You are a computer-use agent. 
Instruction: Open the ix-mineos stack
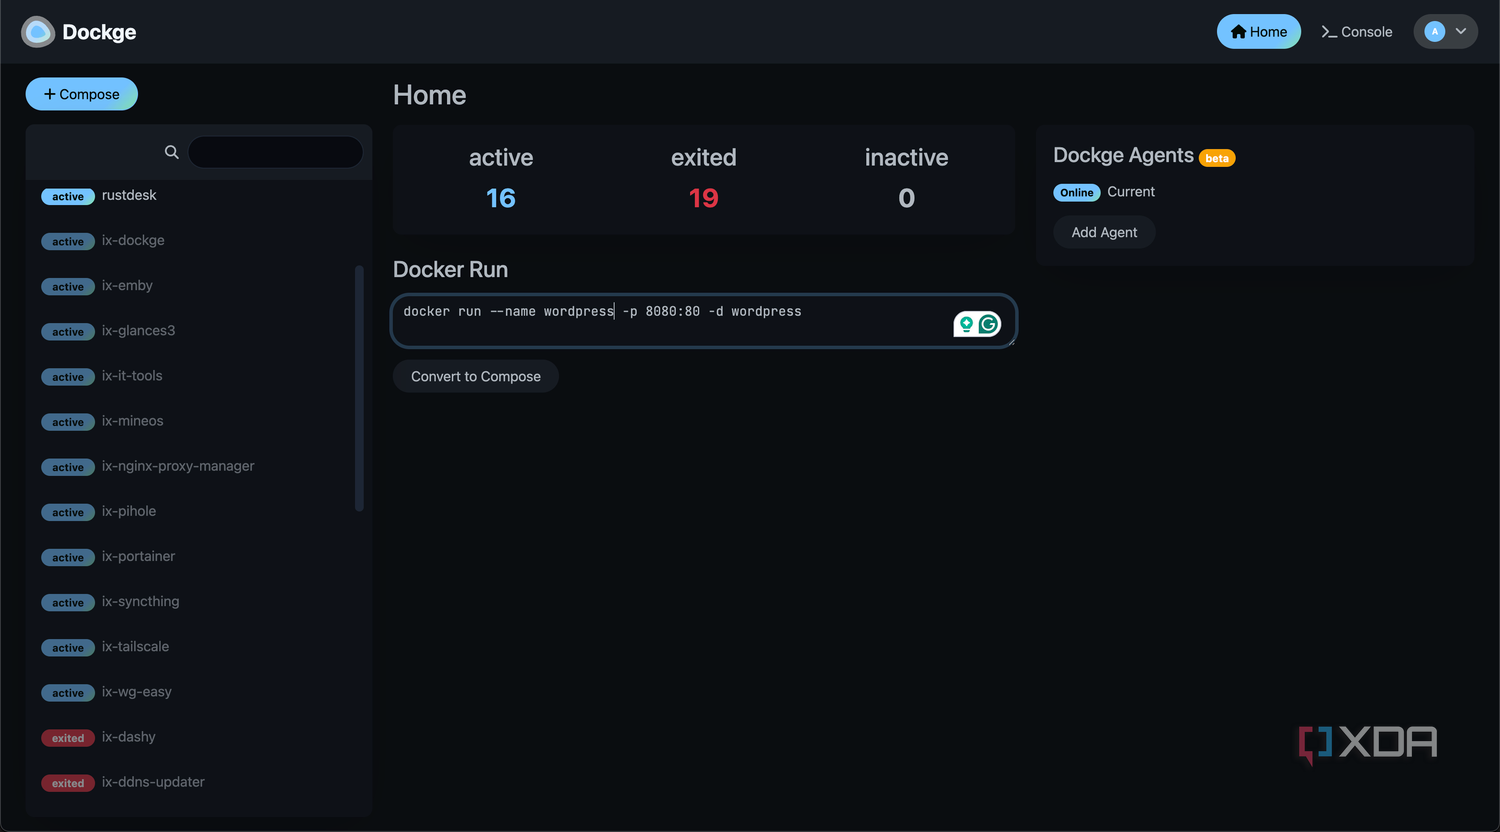click(198, 421)
